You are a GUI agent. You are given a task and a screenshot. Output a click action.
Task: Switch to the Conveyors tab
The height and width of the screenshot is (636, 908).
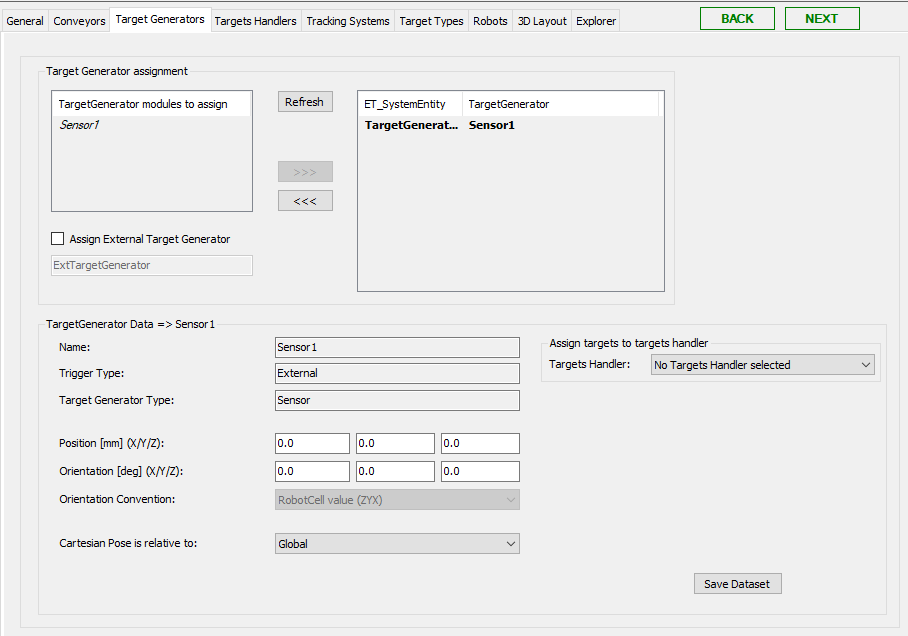click(x=79, y=21)
